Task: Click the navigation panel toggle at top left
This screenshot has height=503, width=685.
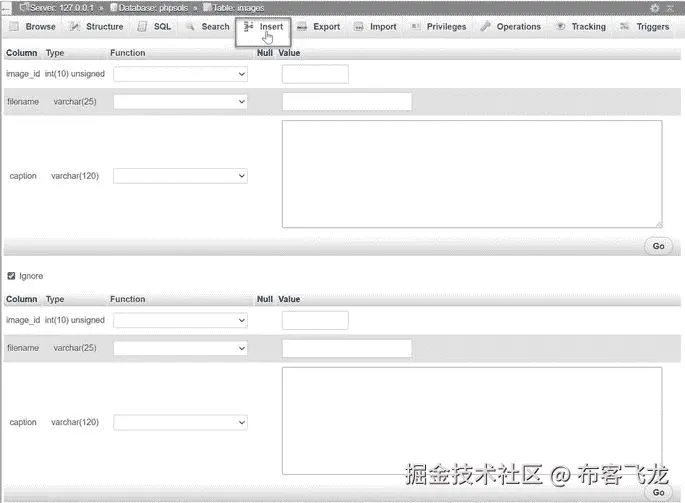Action: tap(6, 8)
